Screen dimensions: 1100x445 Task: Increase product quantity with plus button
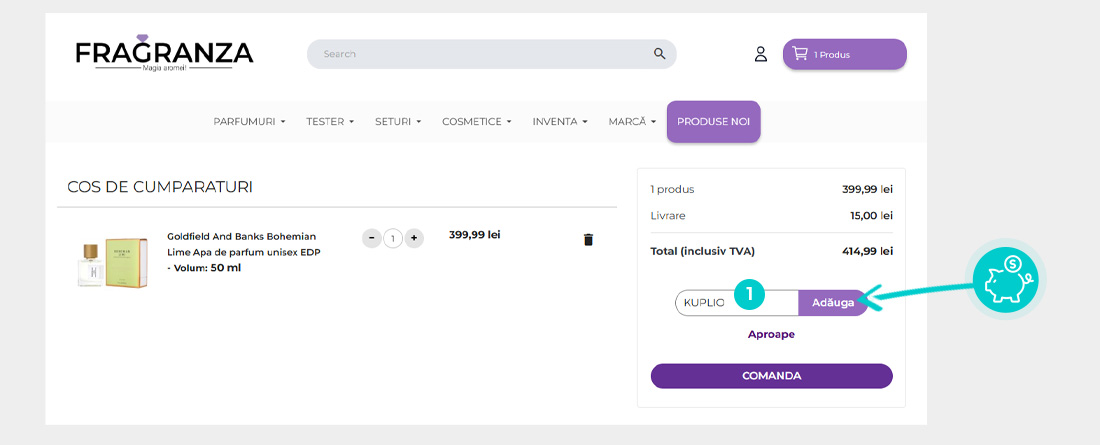414,238
